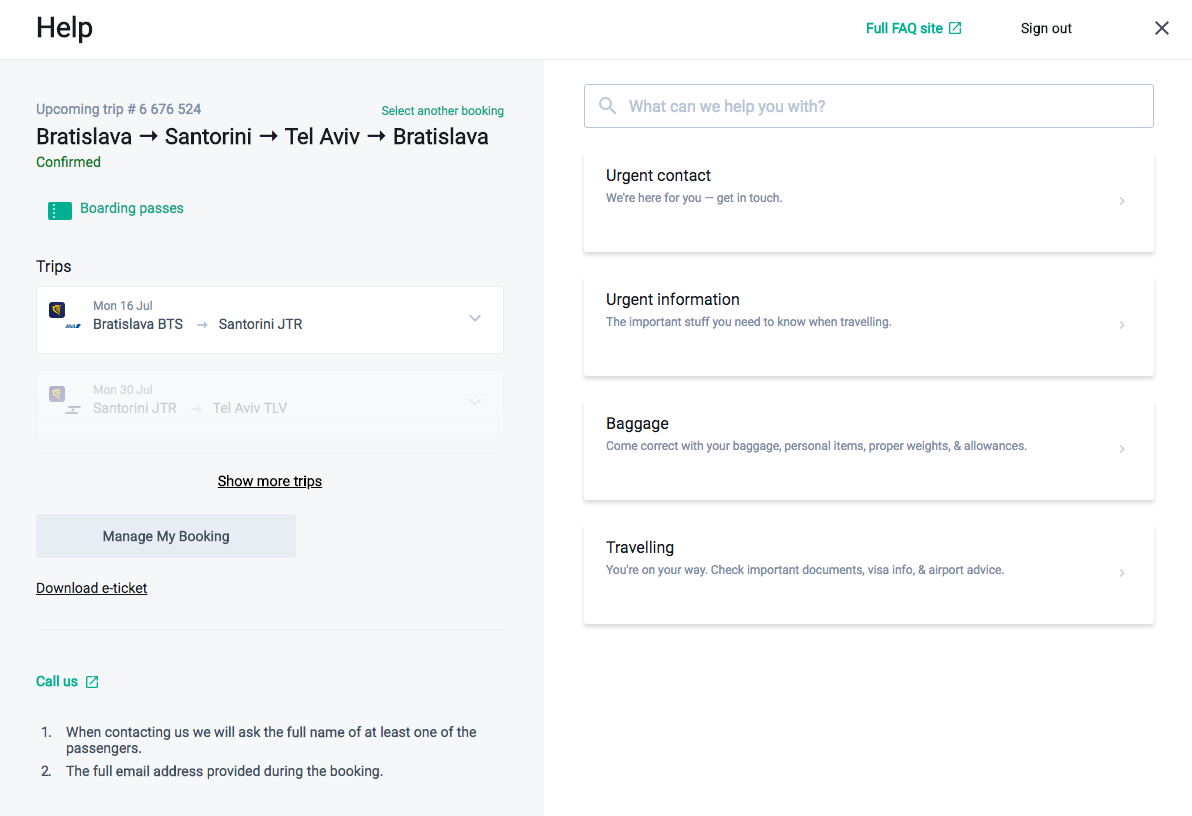The width and height of the screenshot is (1192, 816).
Task: Click the external link icon beside Full FAQ site
Action: (x=955, y=28)
